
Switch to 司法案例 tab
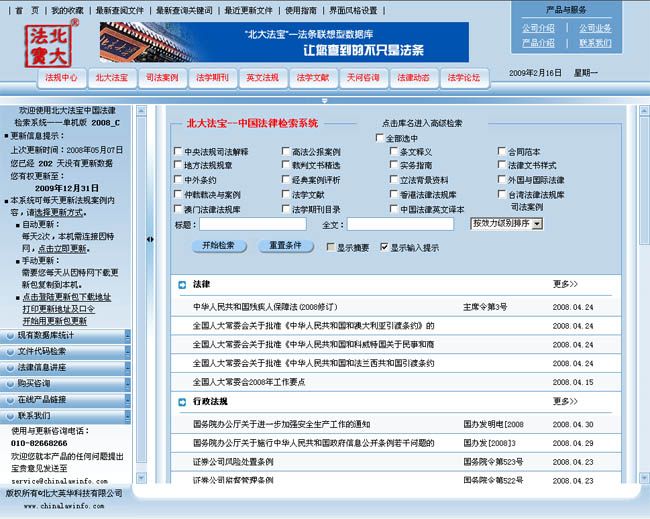[x=162, y=78]
